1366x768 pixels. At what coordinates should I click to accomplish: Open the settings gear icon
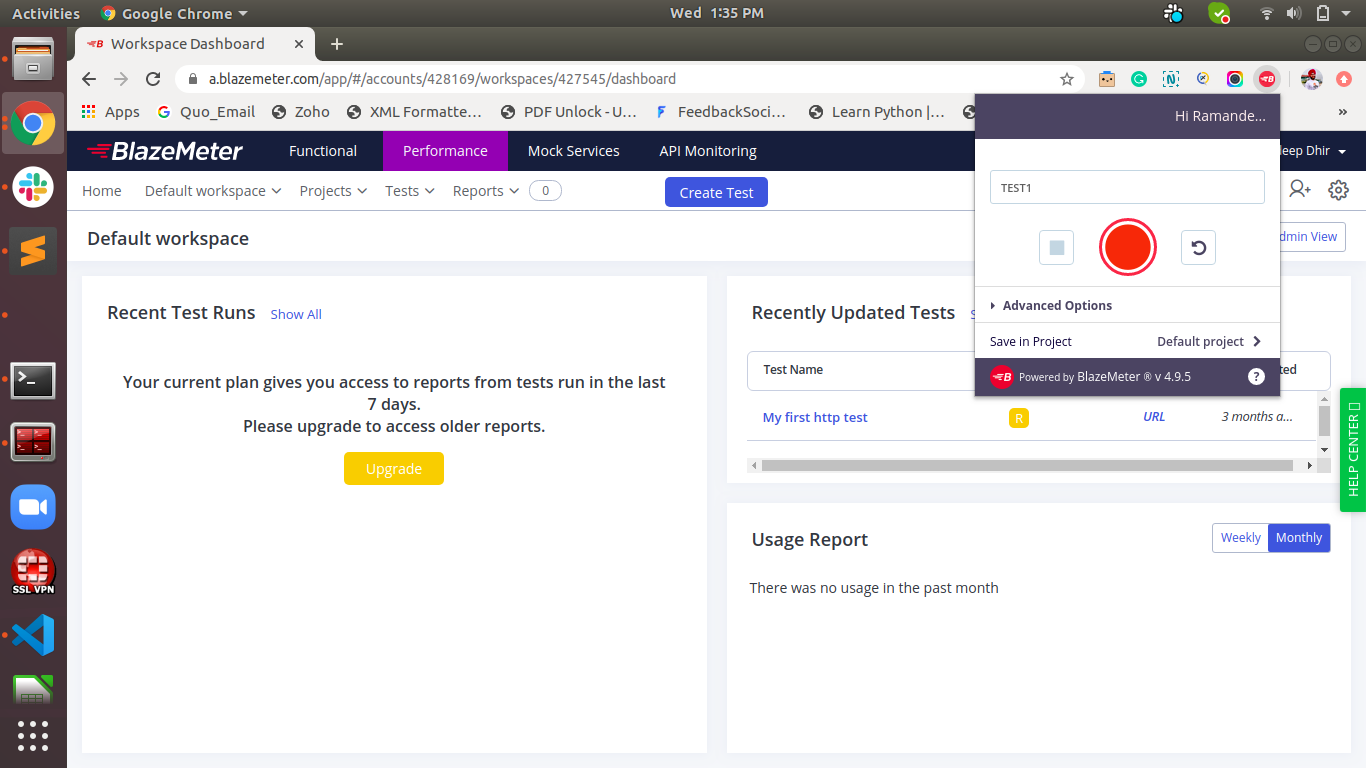[1338, 190]
